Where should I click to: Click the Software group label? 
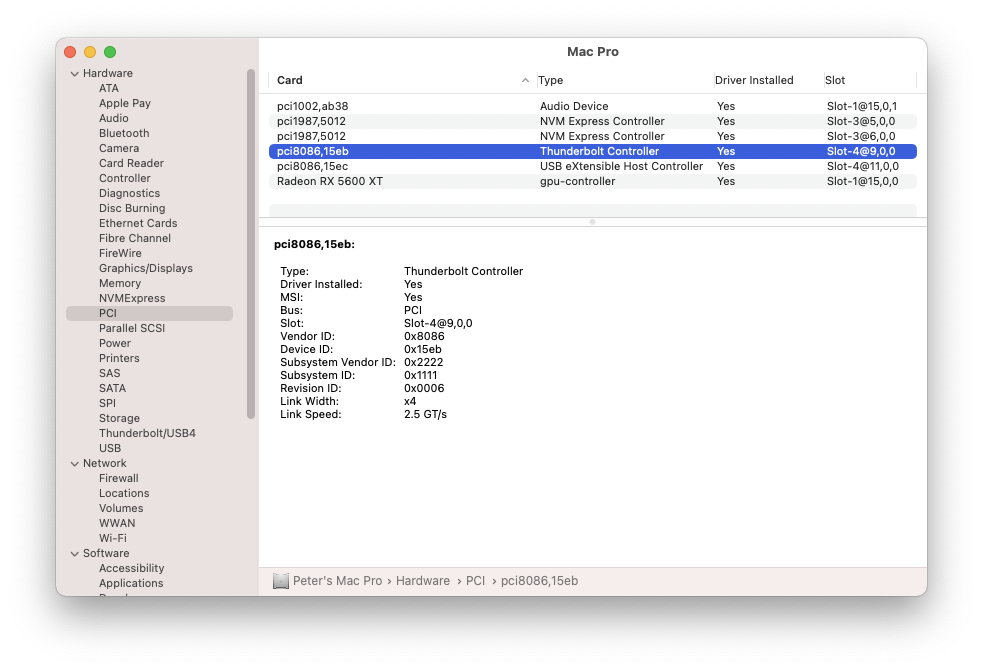click(x=106, y=553)
